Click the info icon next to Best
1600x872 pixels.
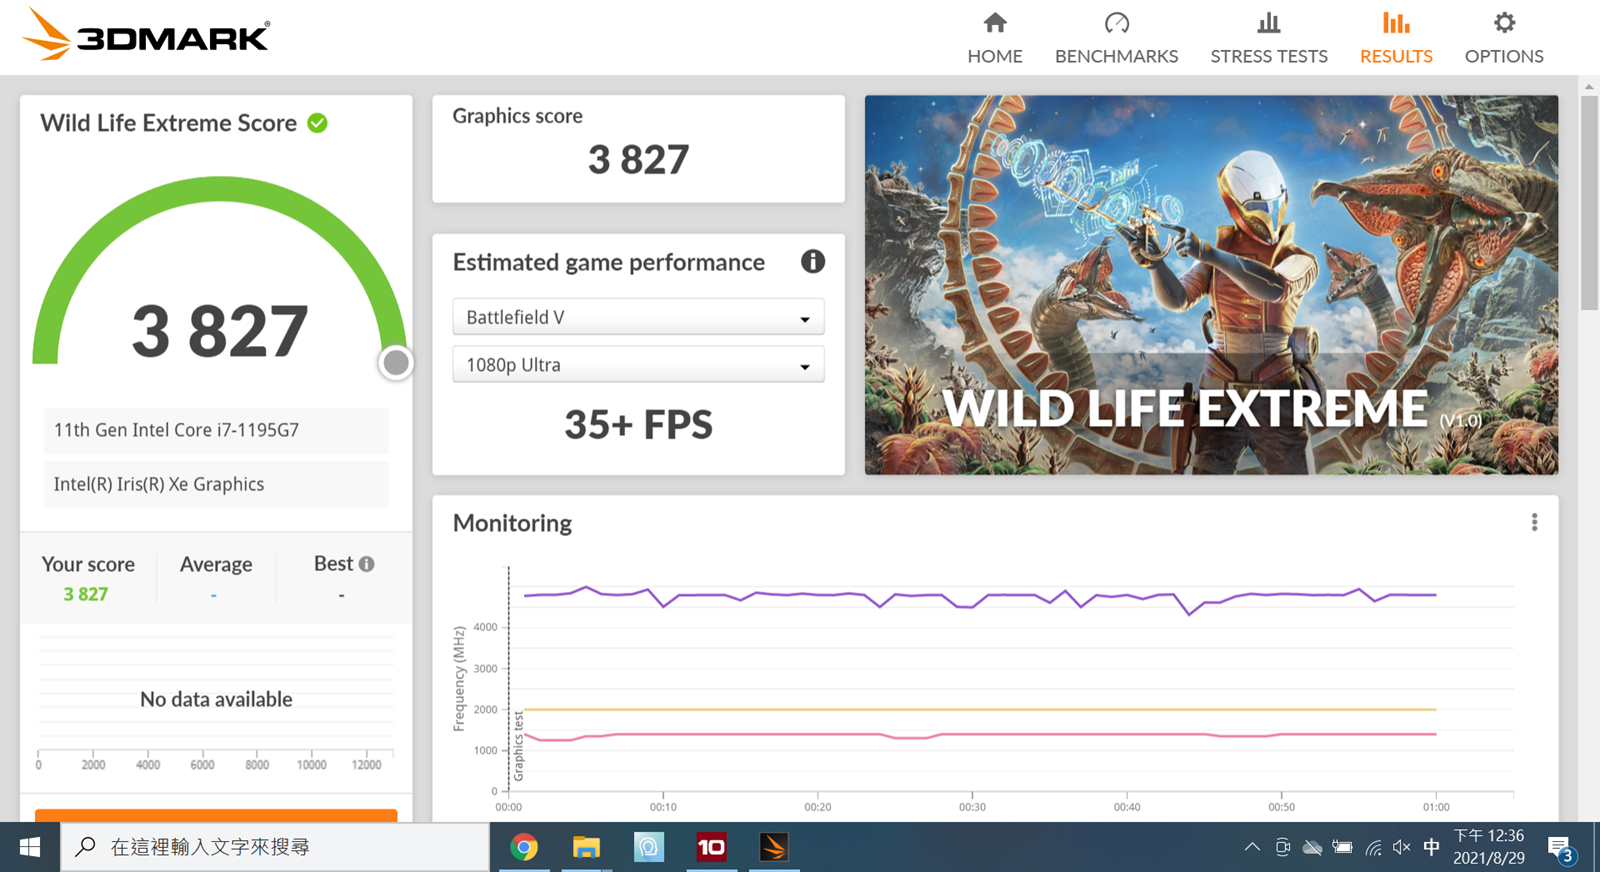367,564
